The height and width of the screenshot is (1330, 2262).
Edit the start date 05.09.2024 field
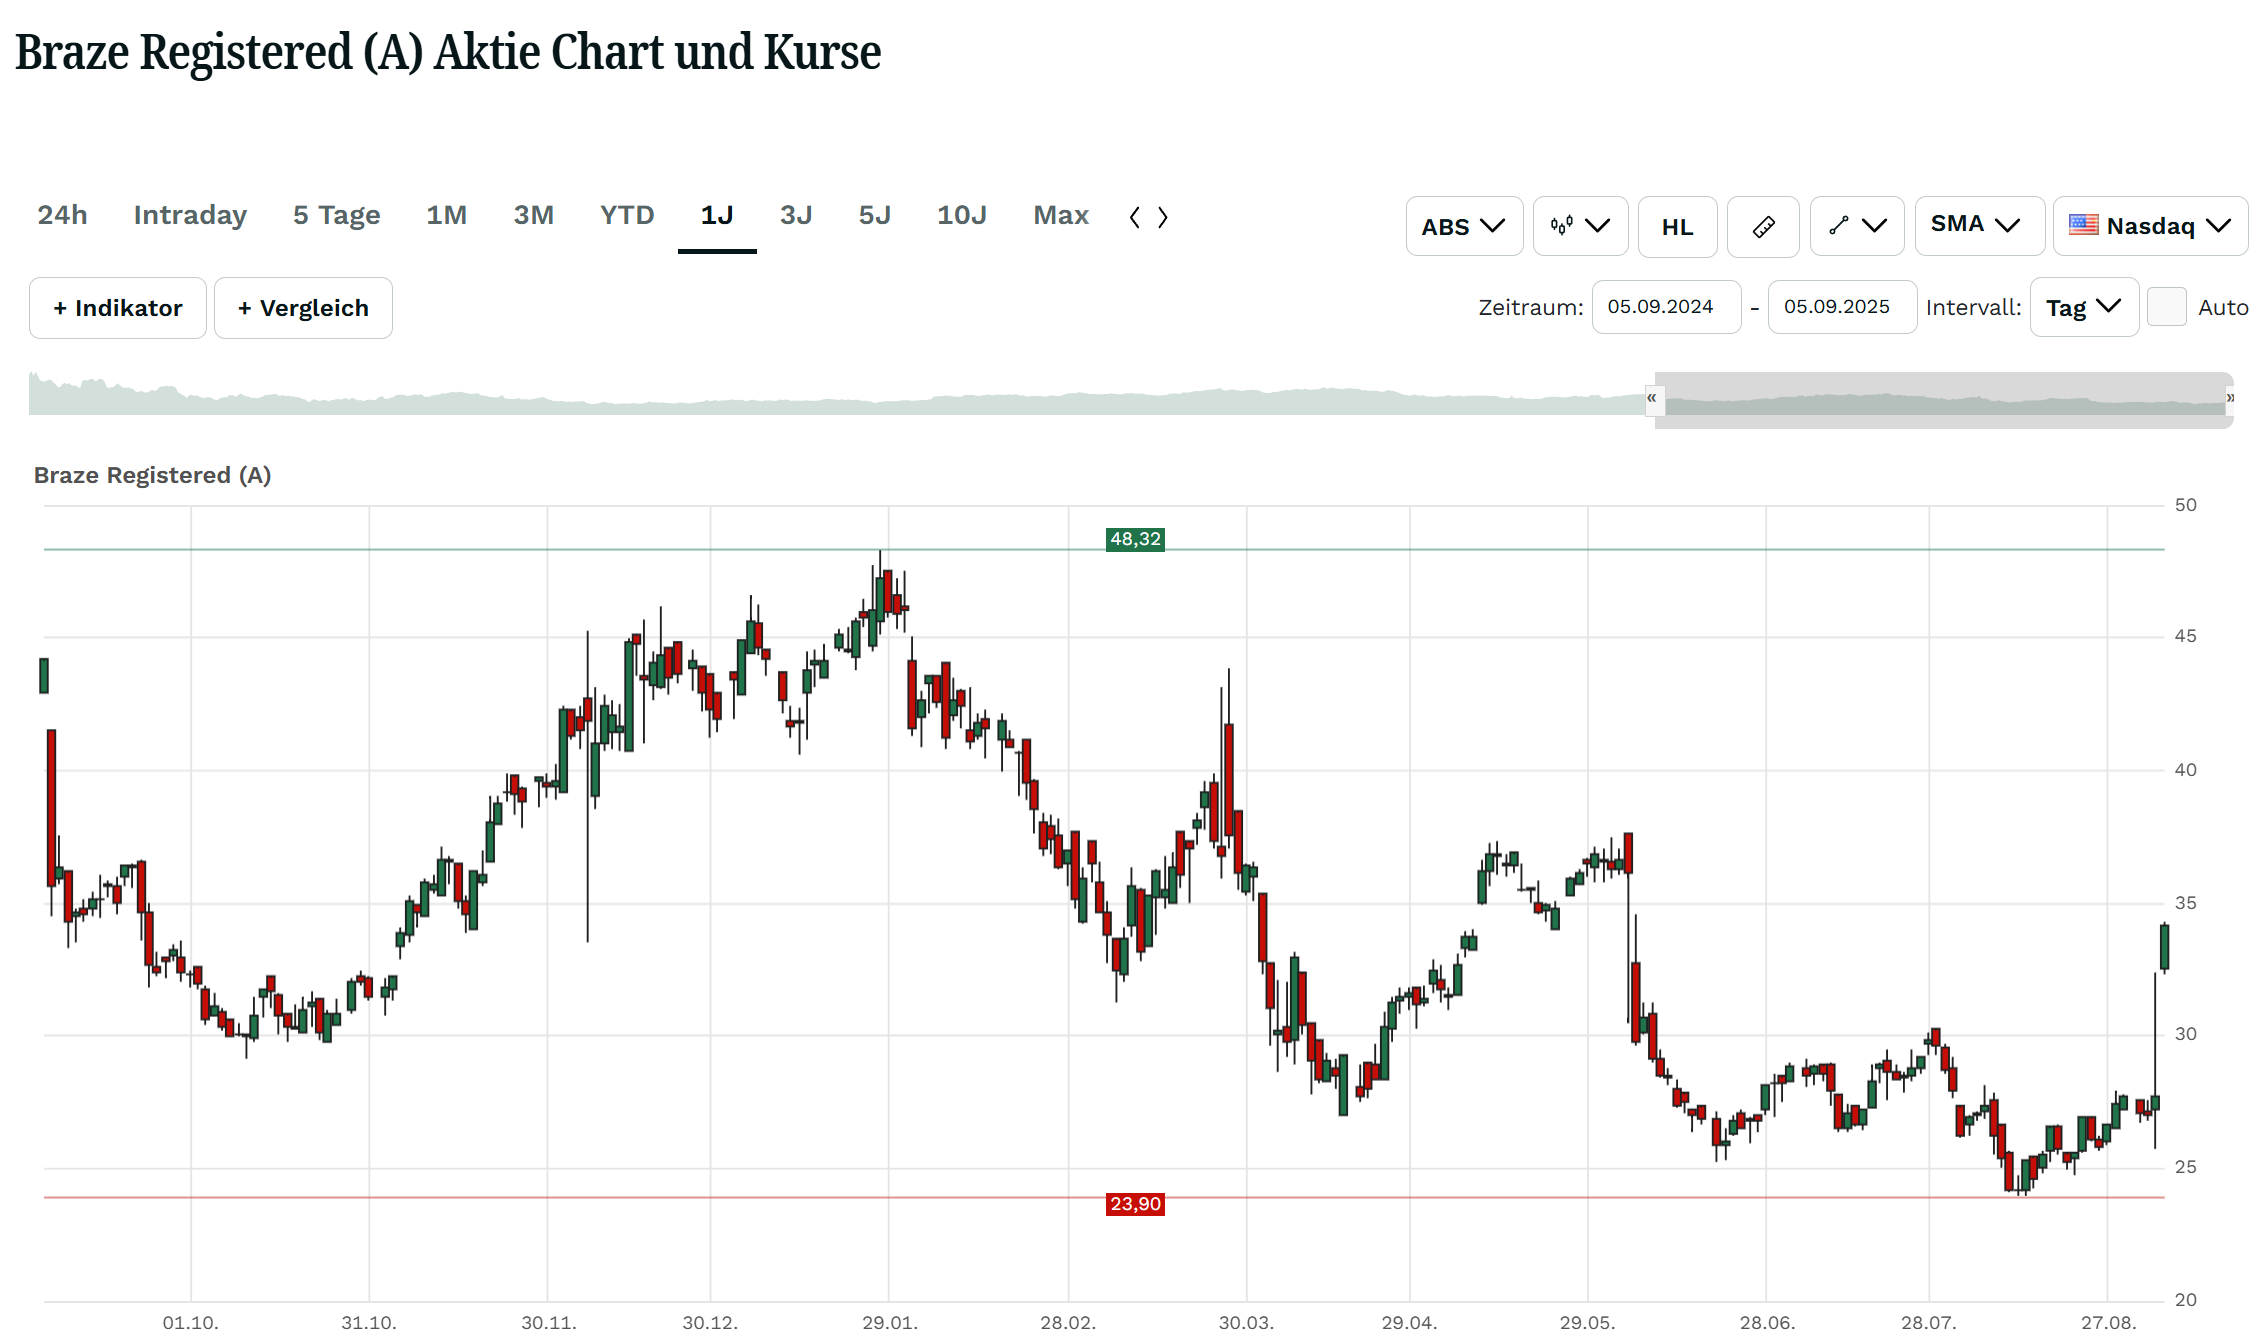click(1666, 307)
